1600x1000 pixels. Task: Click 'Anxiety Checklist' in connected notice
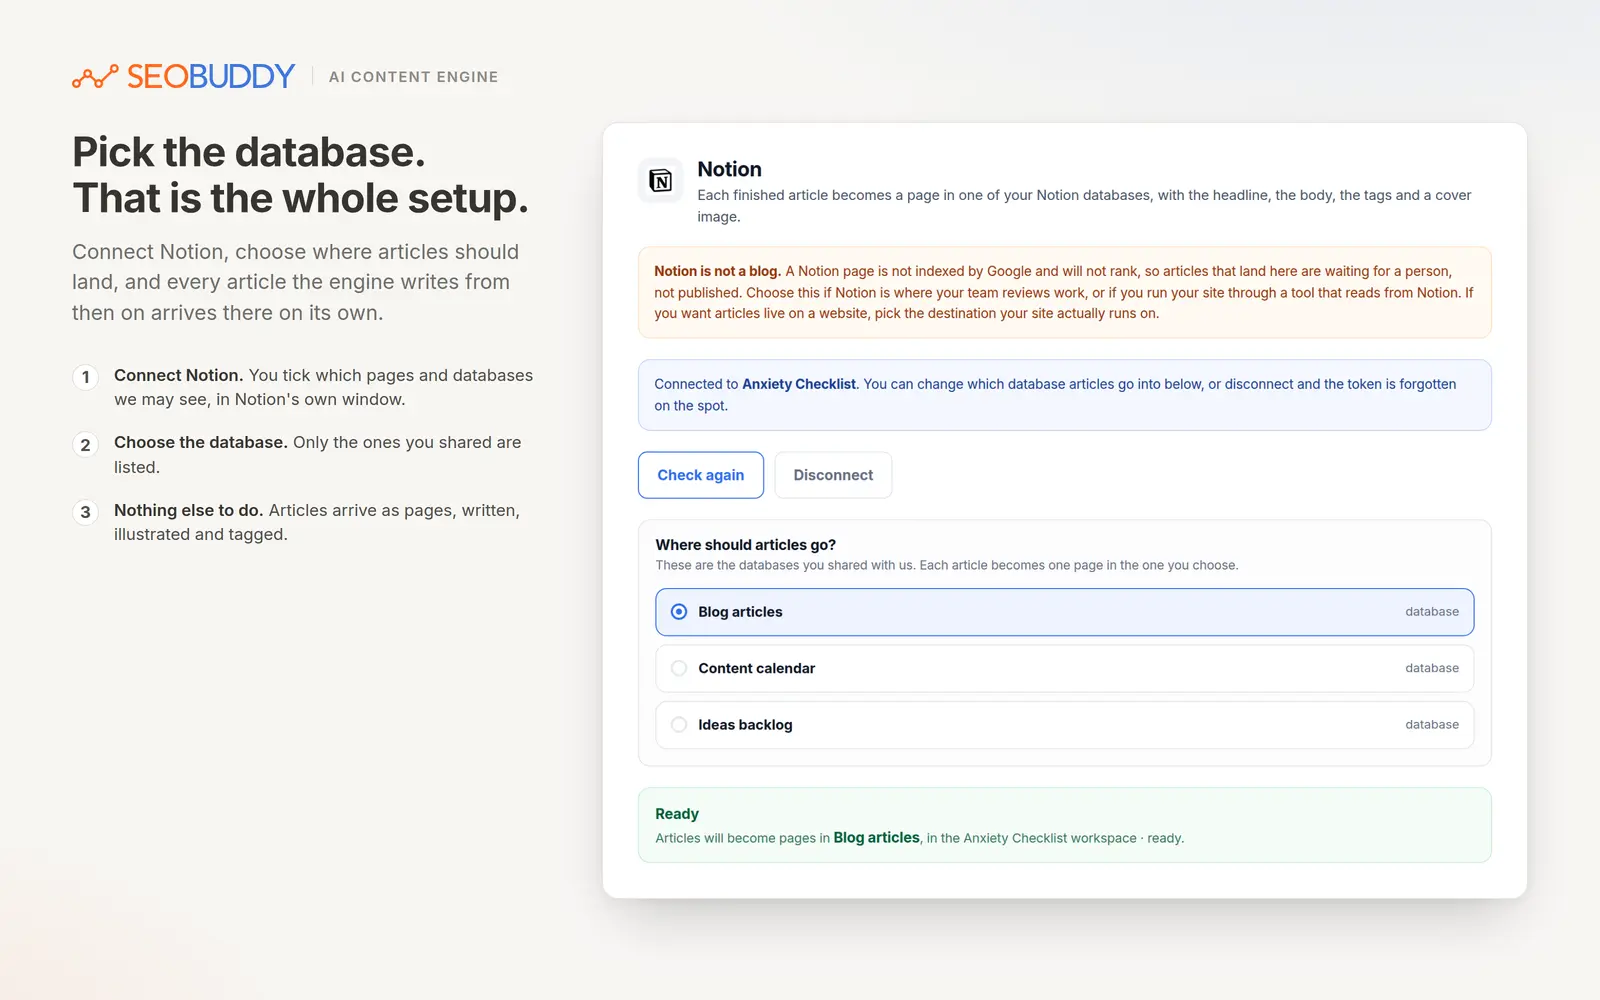point(799,384)
